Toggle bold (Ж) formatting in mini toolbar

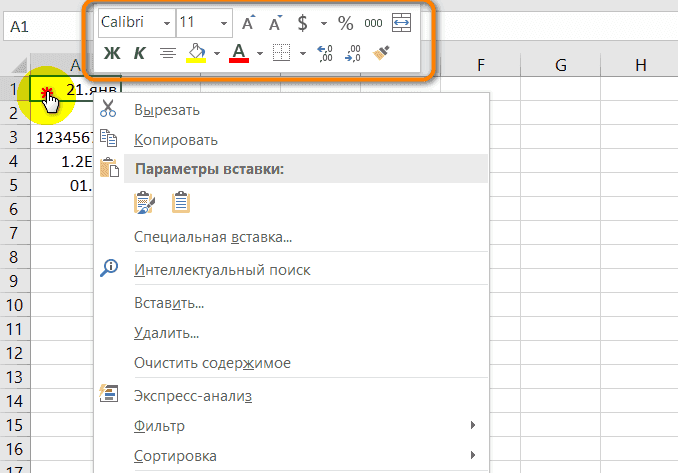pyautogui.click(x=112, y=54)
